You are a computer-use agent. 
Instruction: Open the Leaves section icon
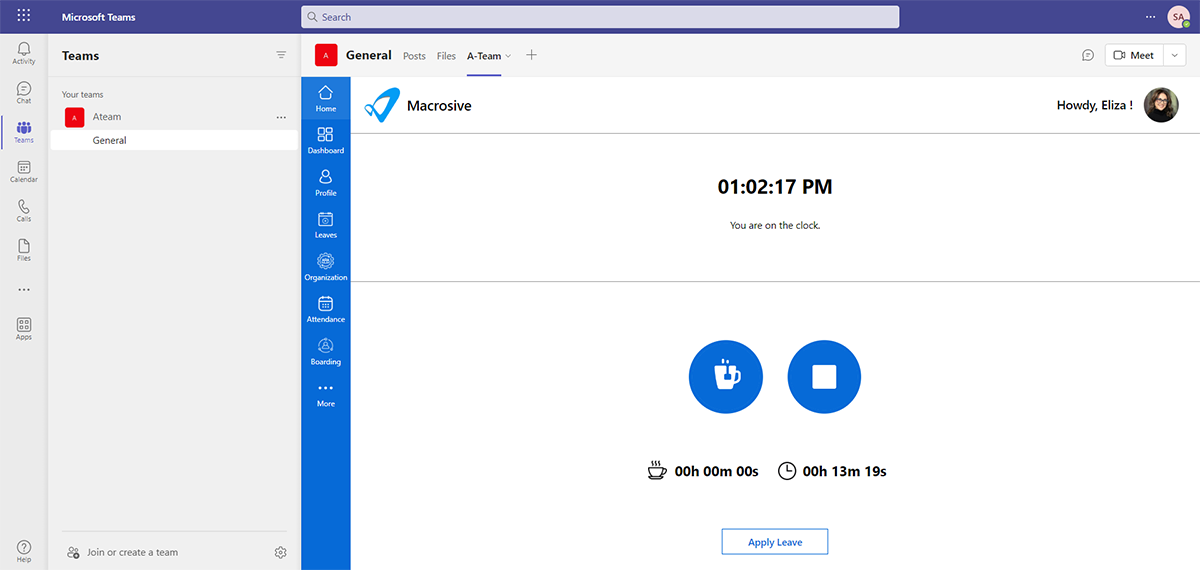point(325,224)
